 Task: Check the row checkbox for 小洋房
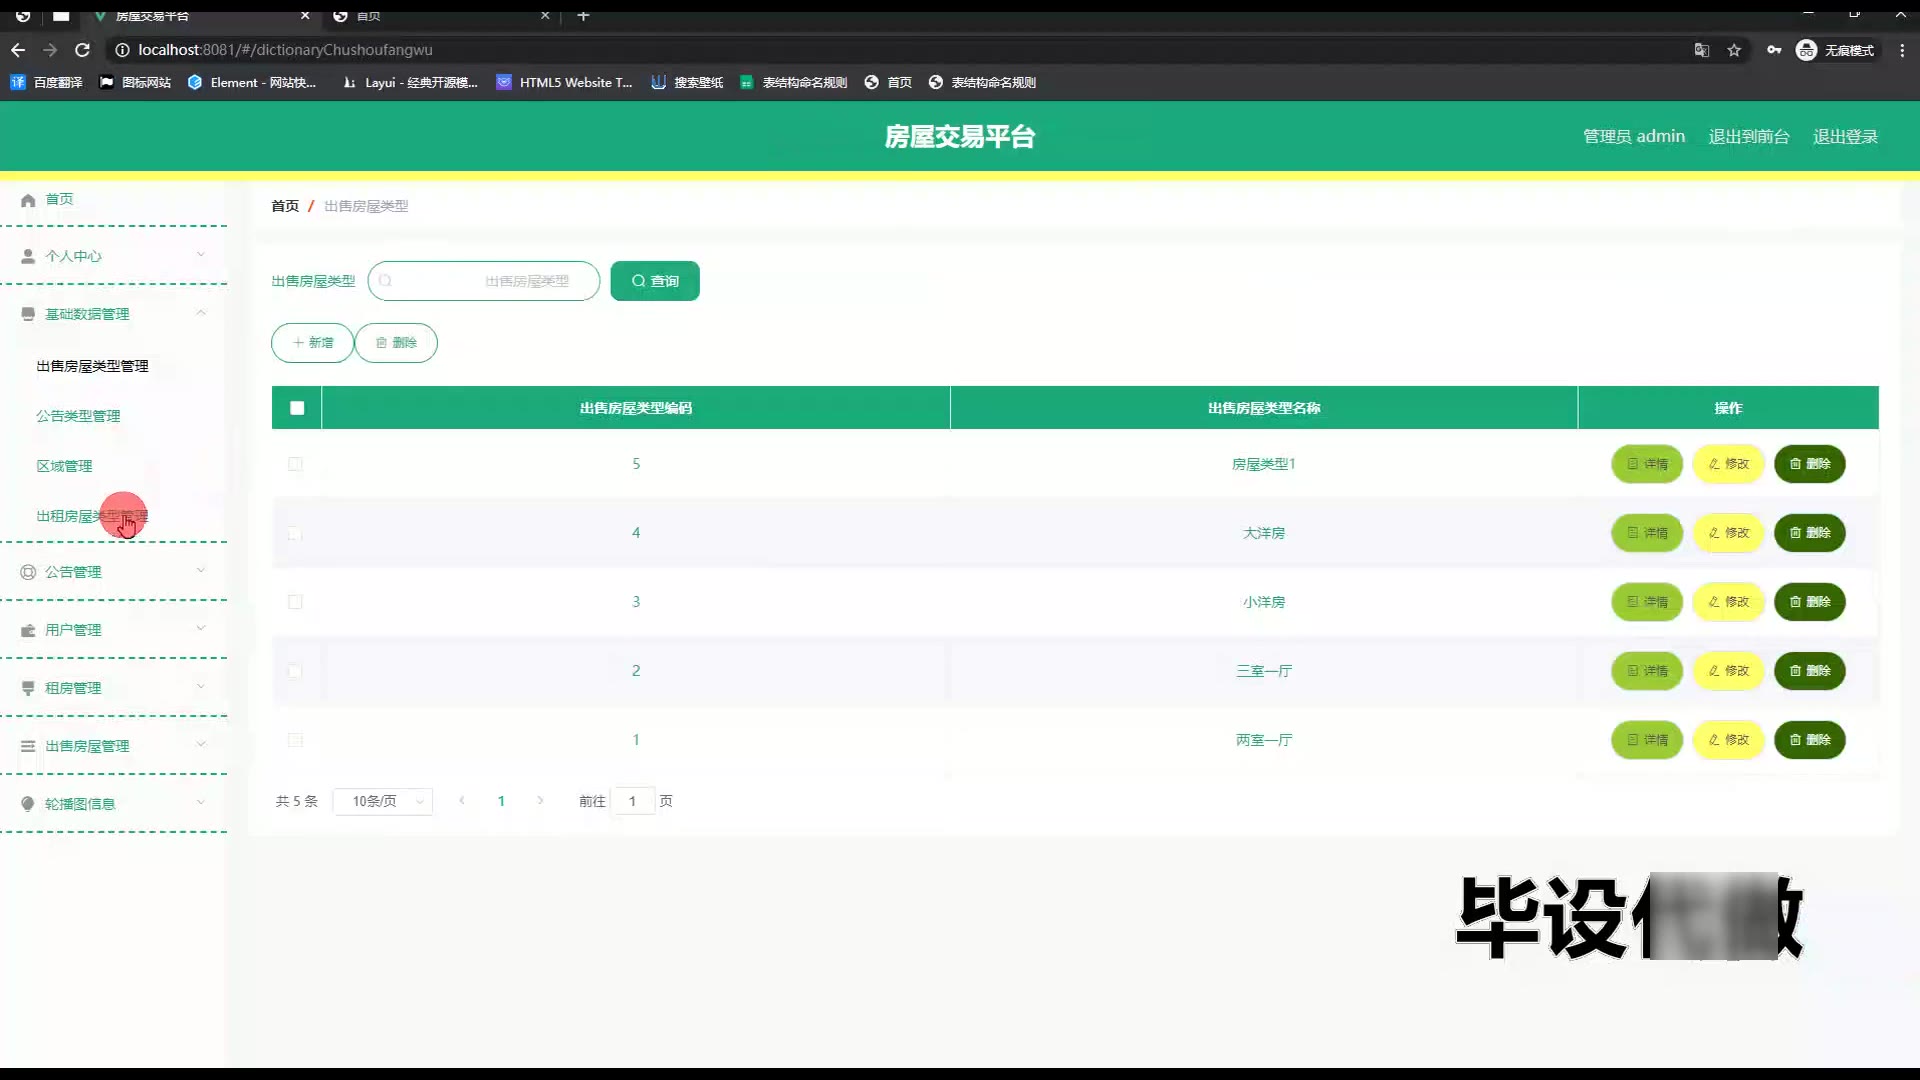(x=295, y=602)
